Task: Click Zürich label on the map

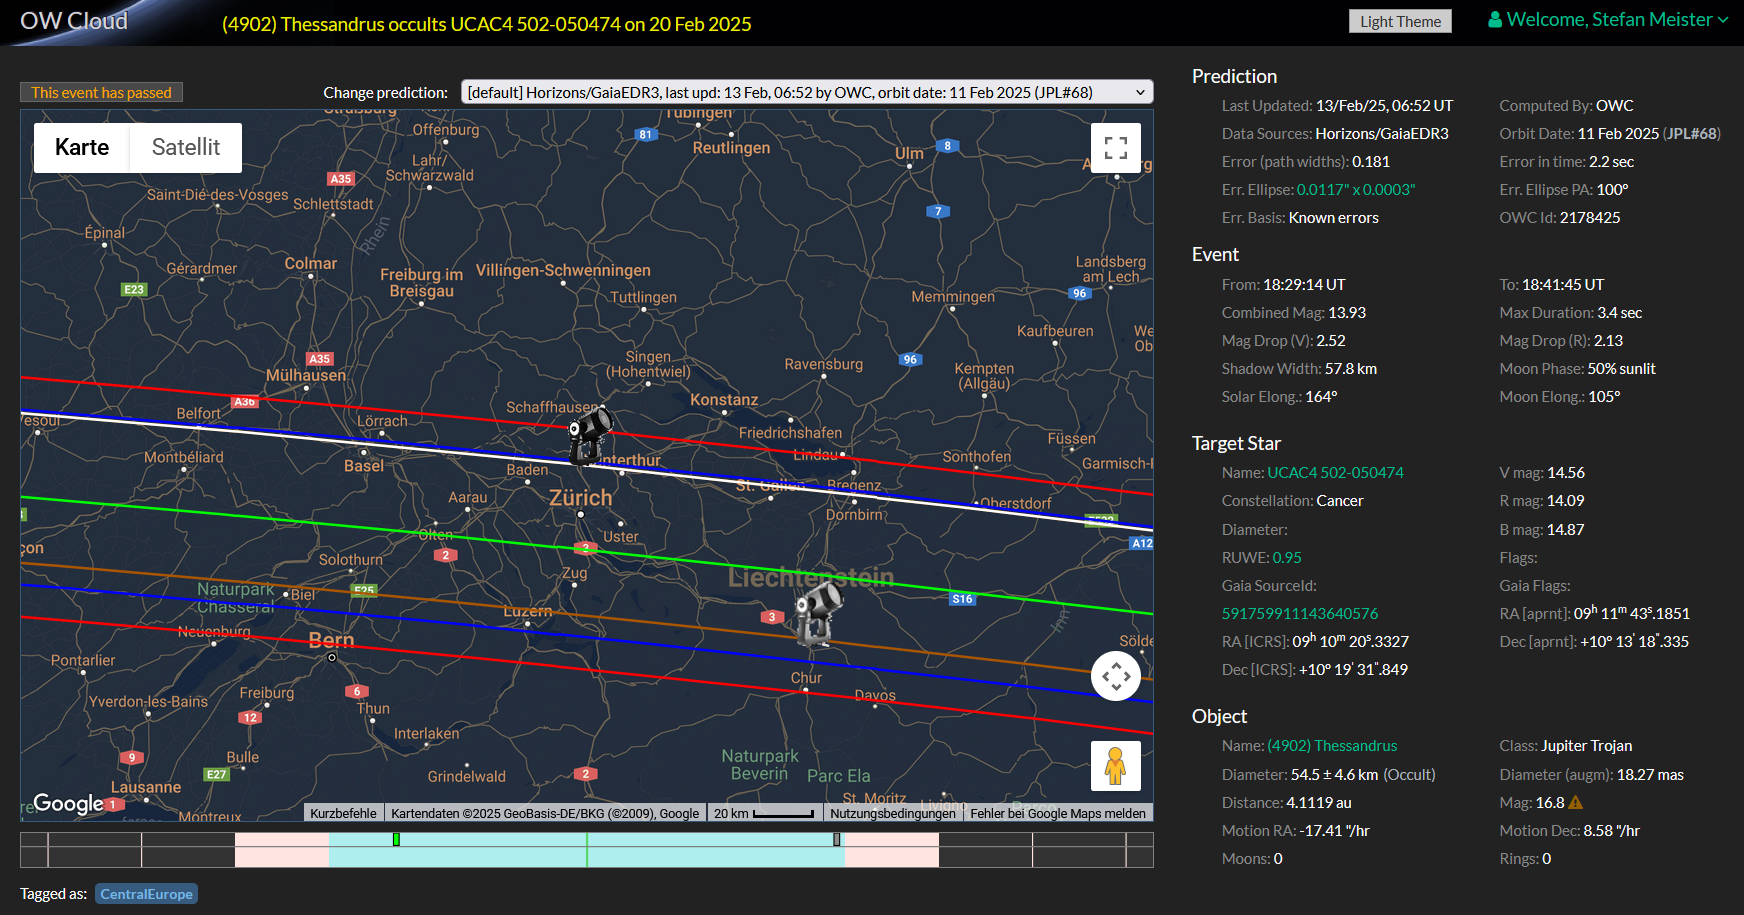Action: (581, 497)
